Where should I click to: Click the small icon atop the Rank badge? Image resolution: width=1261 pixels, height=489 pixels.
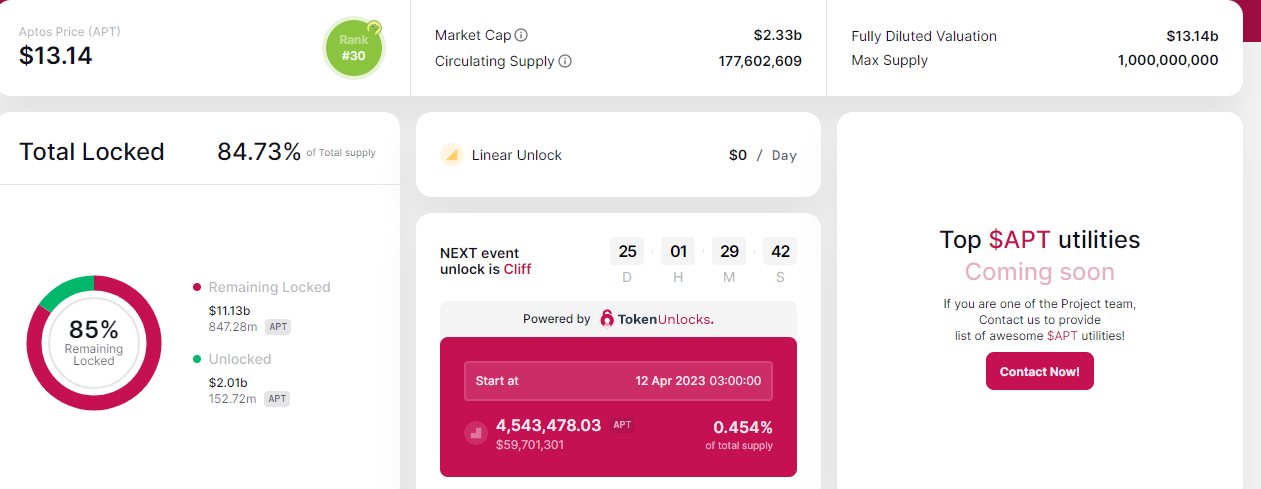click(x=374, y=28)
